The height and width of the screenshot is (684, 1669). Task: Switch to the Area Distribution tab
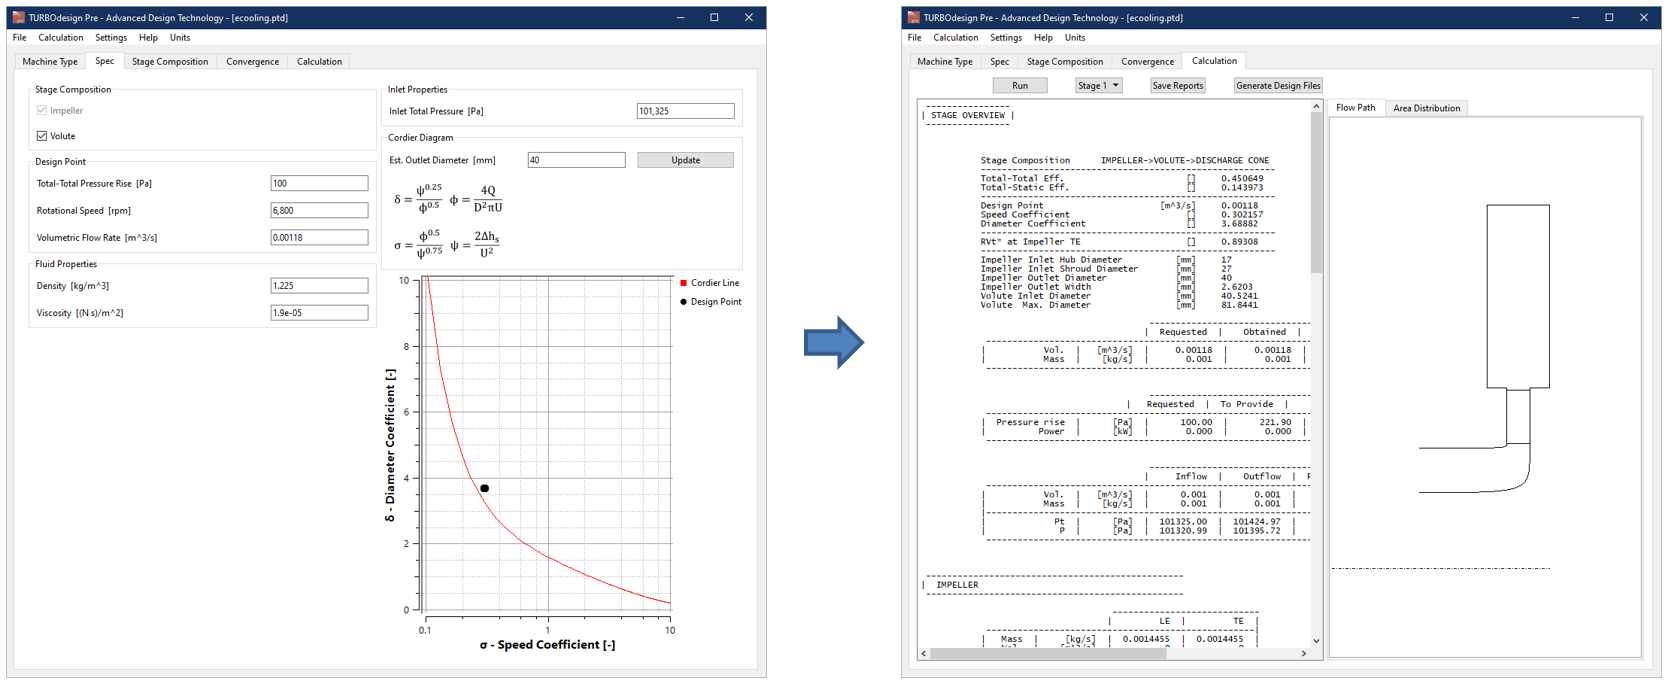coord(1426,108)
